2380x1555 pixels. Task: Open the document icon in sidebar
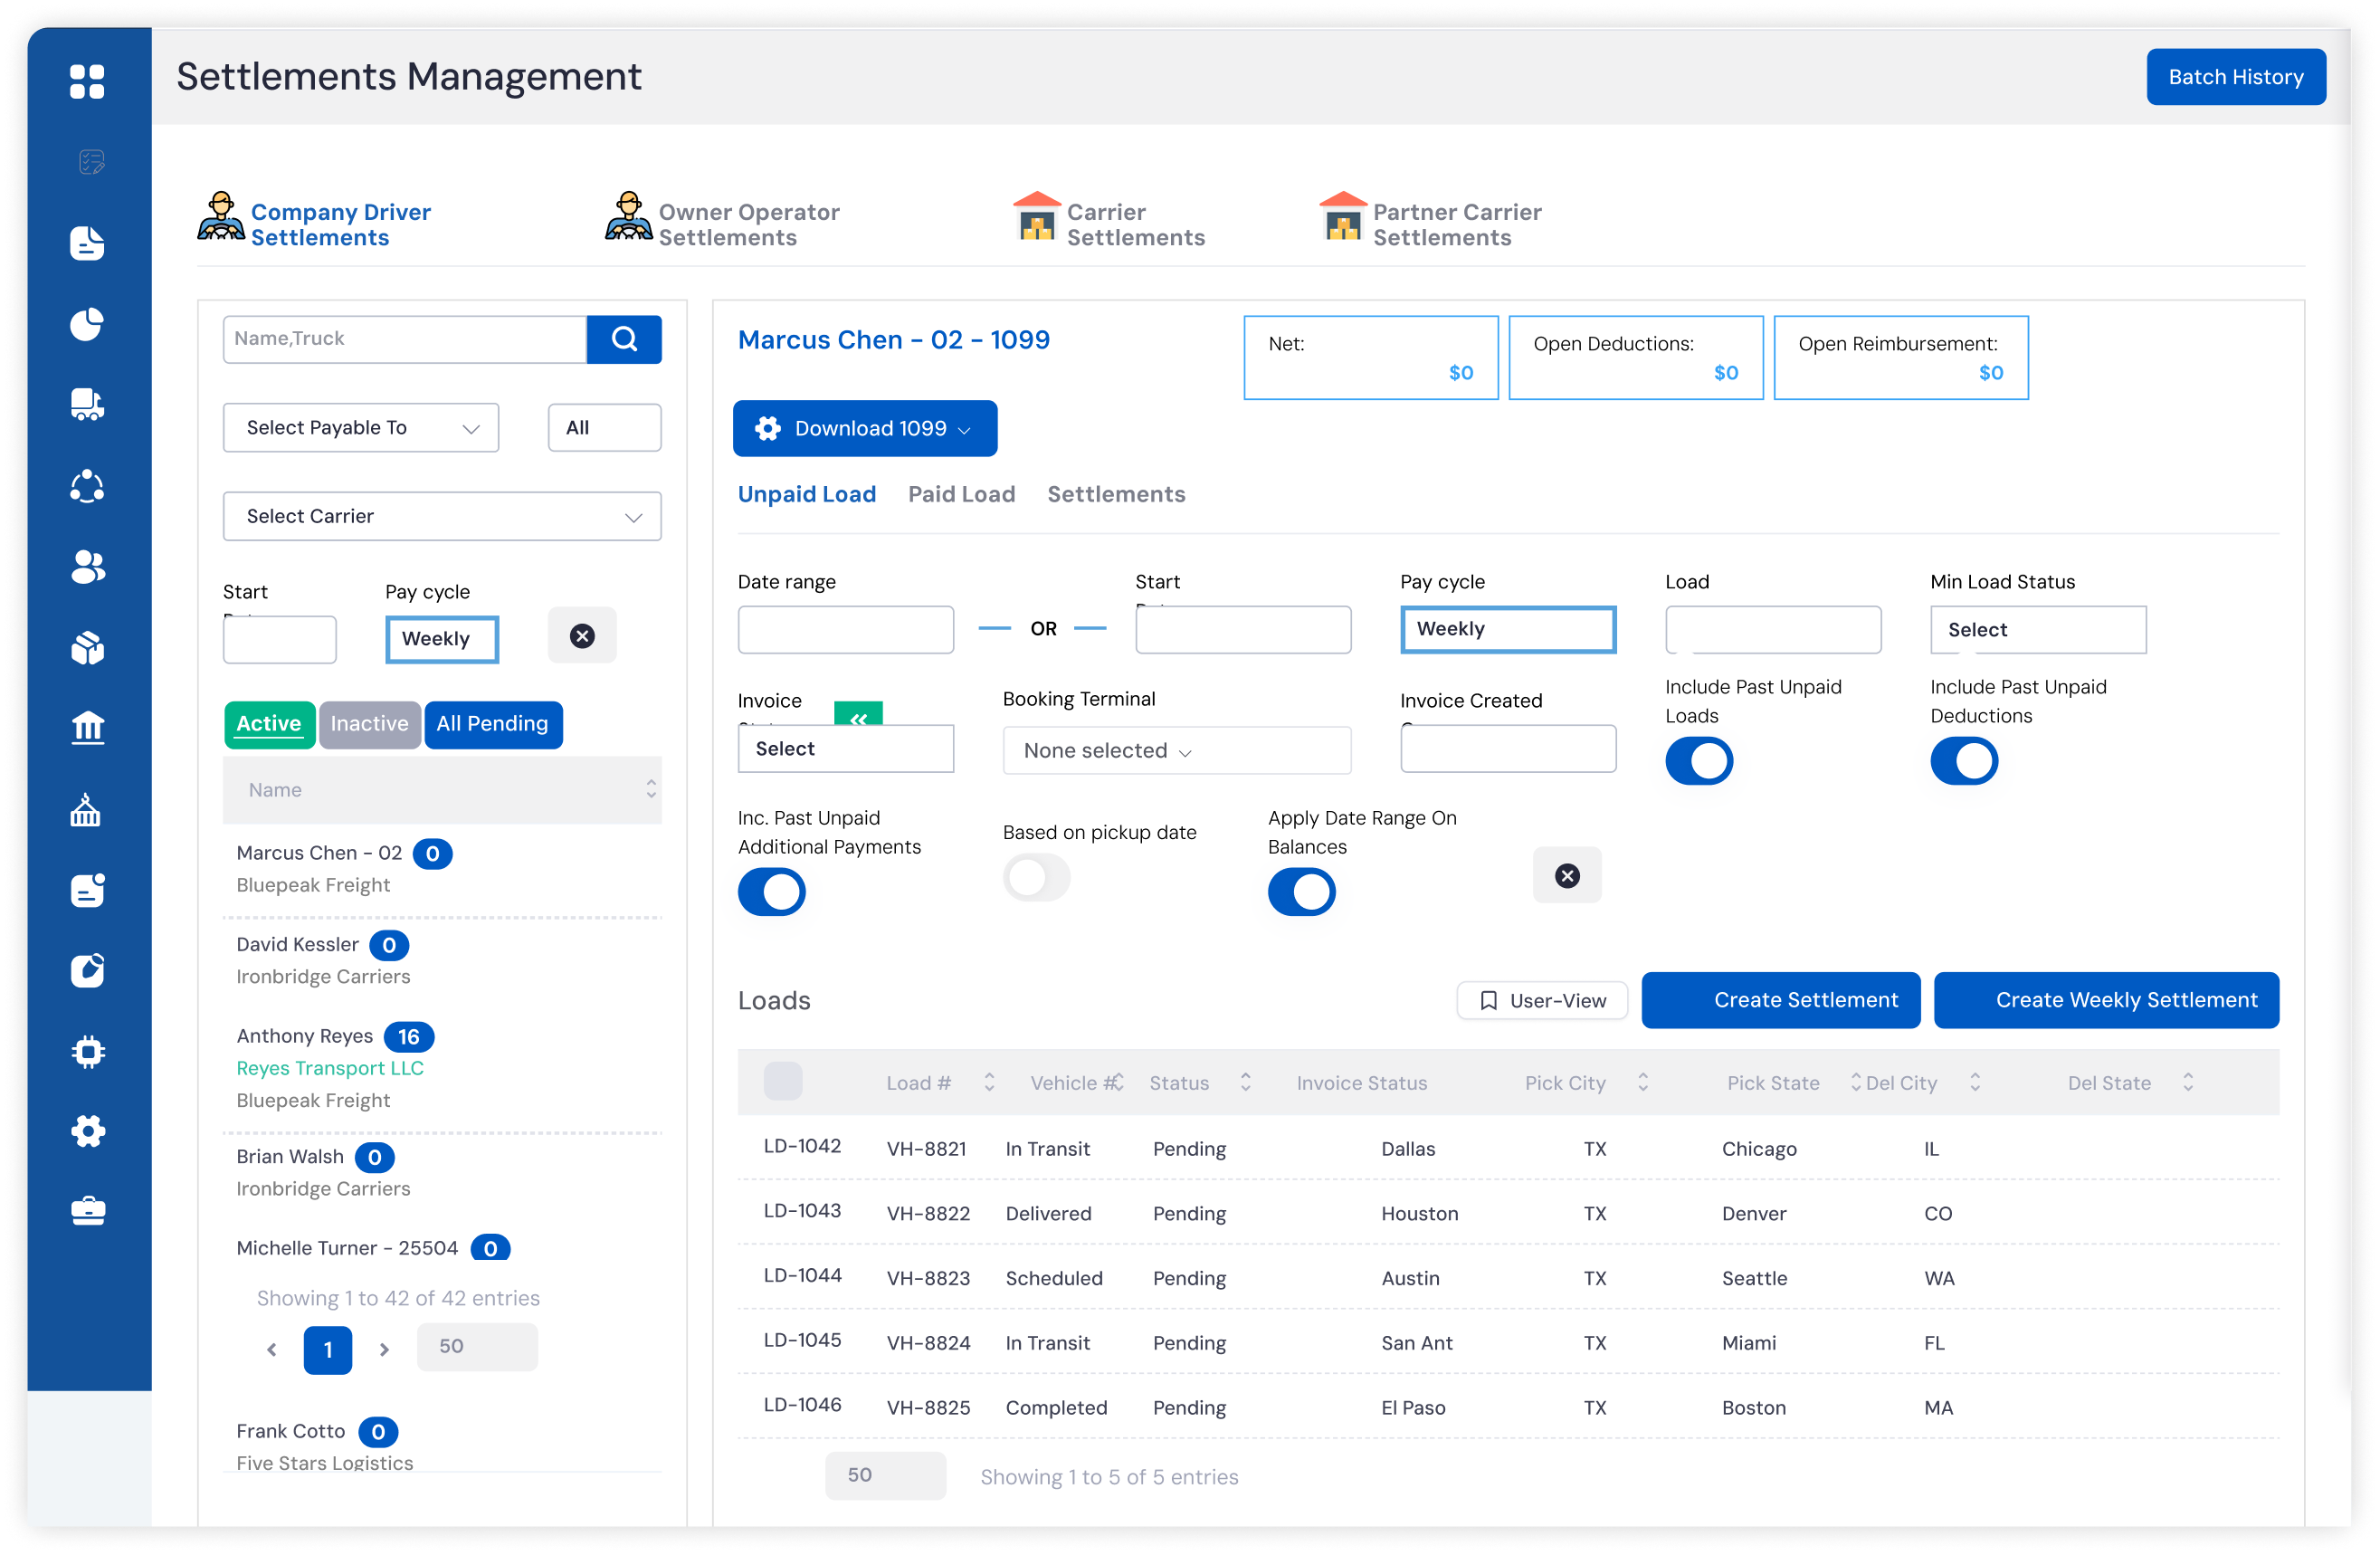87,243
